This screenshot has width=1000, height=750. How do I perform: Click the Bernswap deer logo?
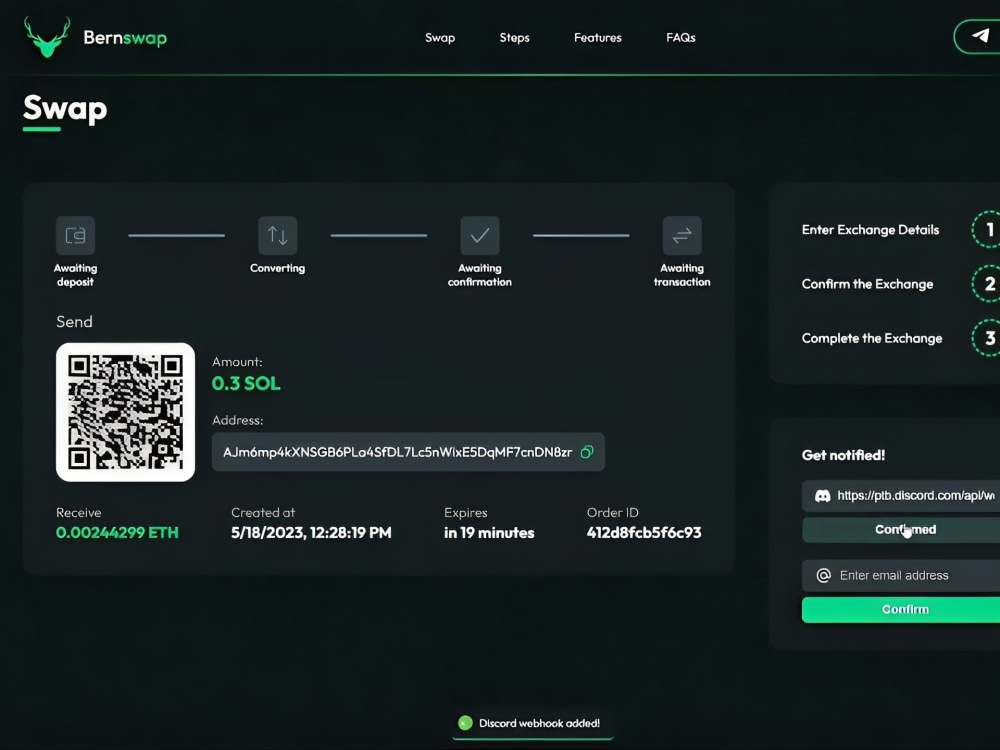click(47, 37)
